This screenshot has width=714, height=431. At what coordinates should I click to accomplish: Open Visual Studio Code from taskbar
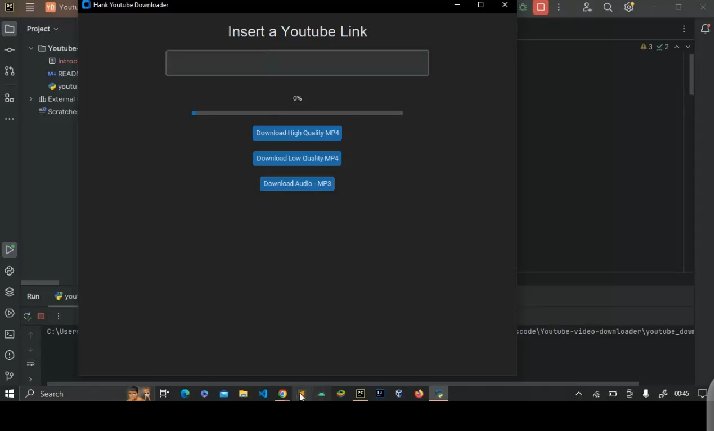pos(263,394)
